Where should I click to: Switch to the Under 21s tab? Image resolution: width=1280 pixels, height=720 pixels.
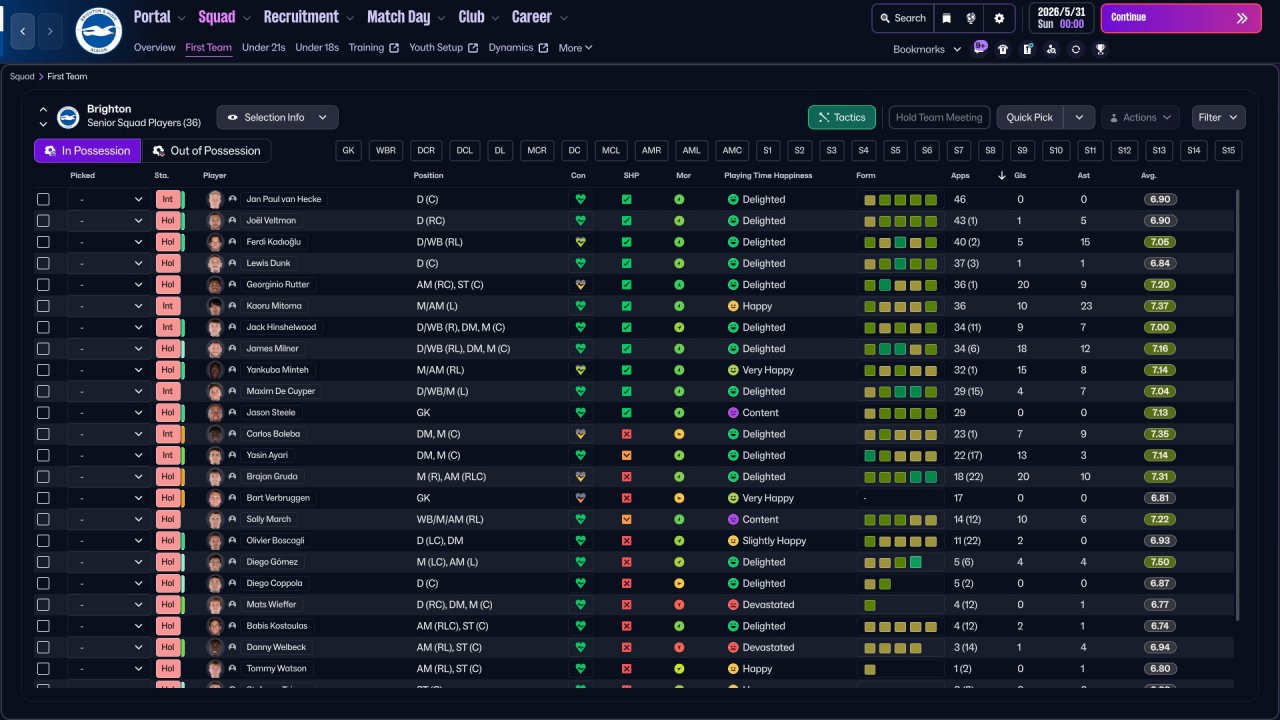click(x=264, y=47)
